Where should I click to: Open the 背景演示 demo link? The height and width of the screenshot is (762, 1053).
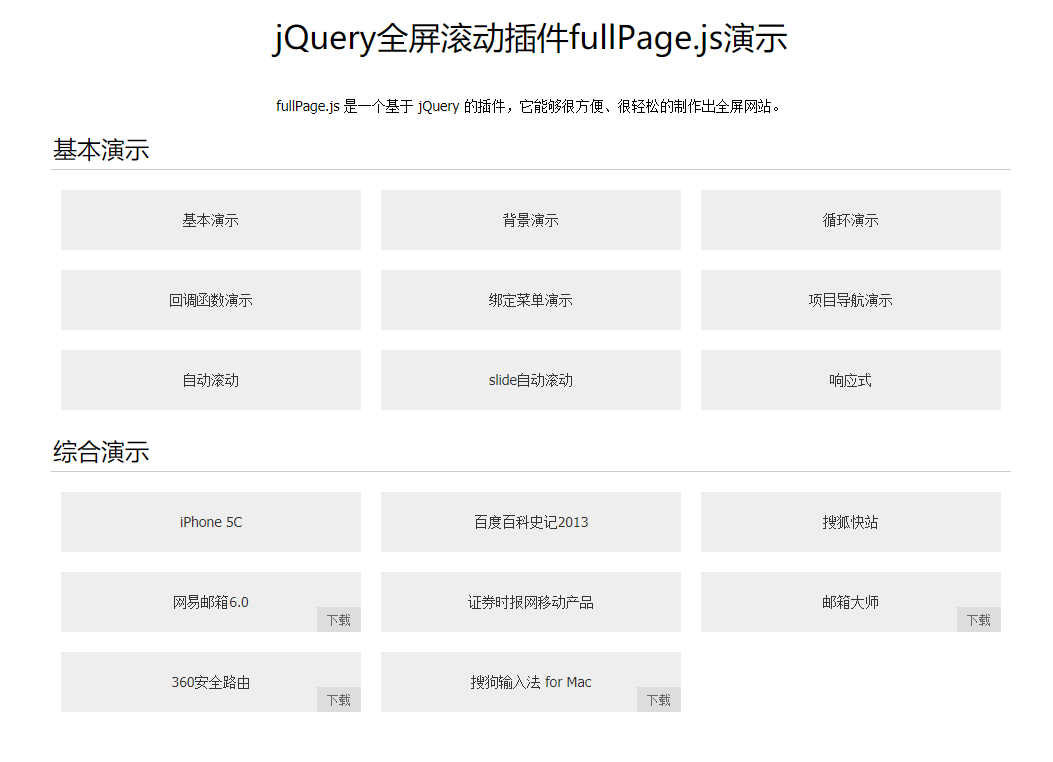530,220
